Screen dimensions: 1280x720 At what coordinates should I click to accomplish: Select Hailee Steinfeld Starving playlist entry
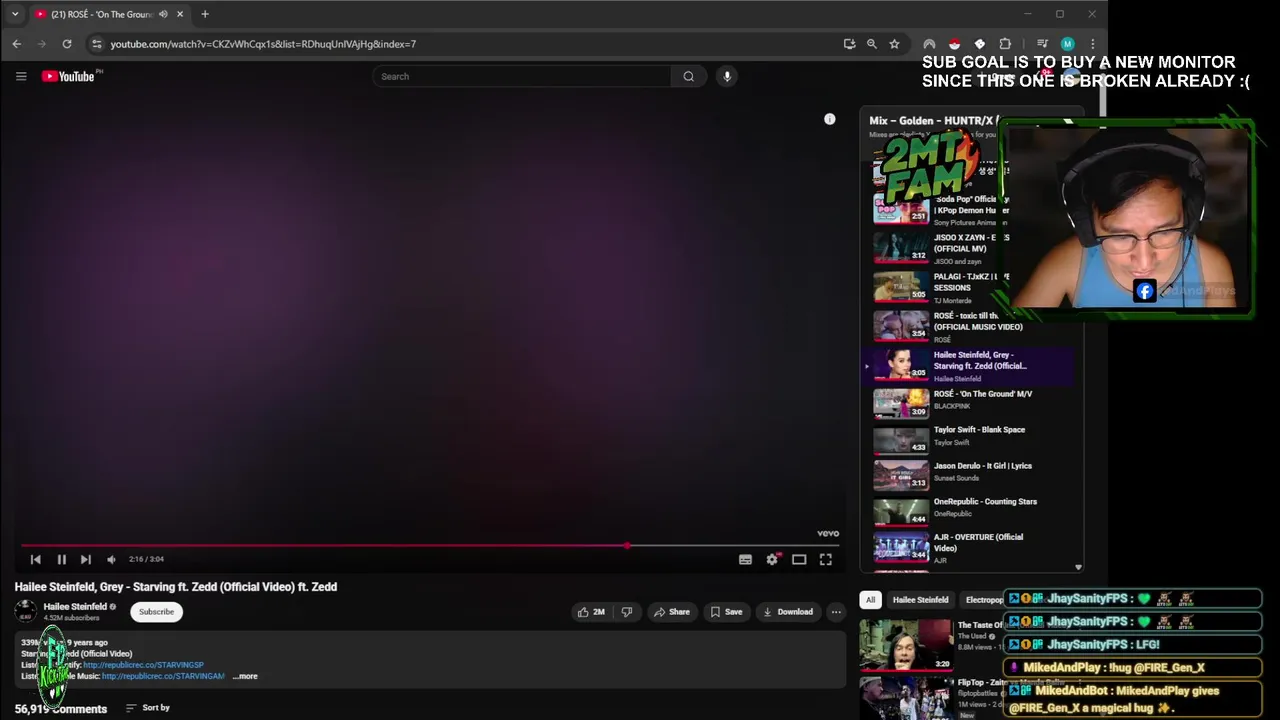pyautogui.click(x=967, y=366)
